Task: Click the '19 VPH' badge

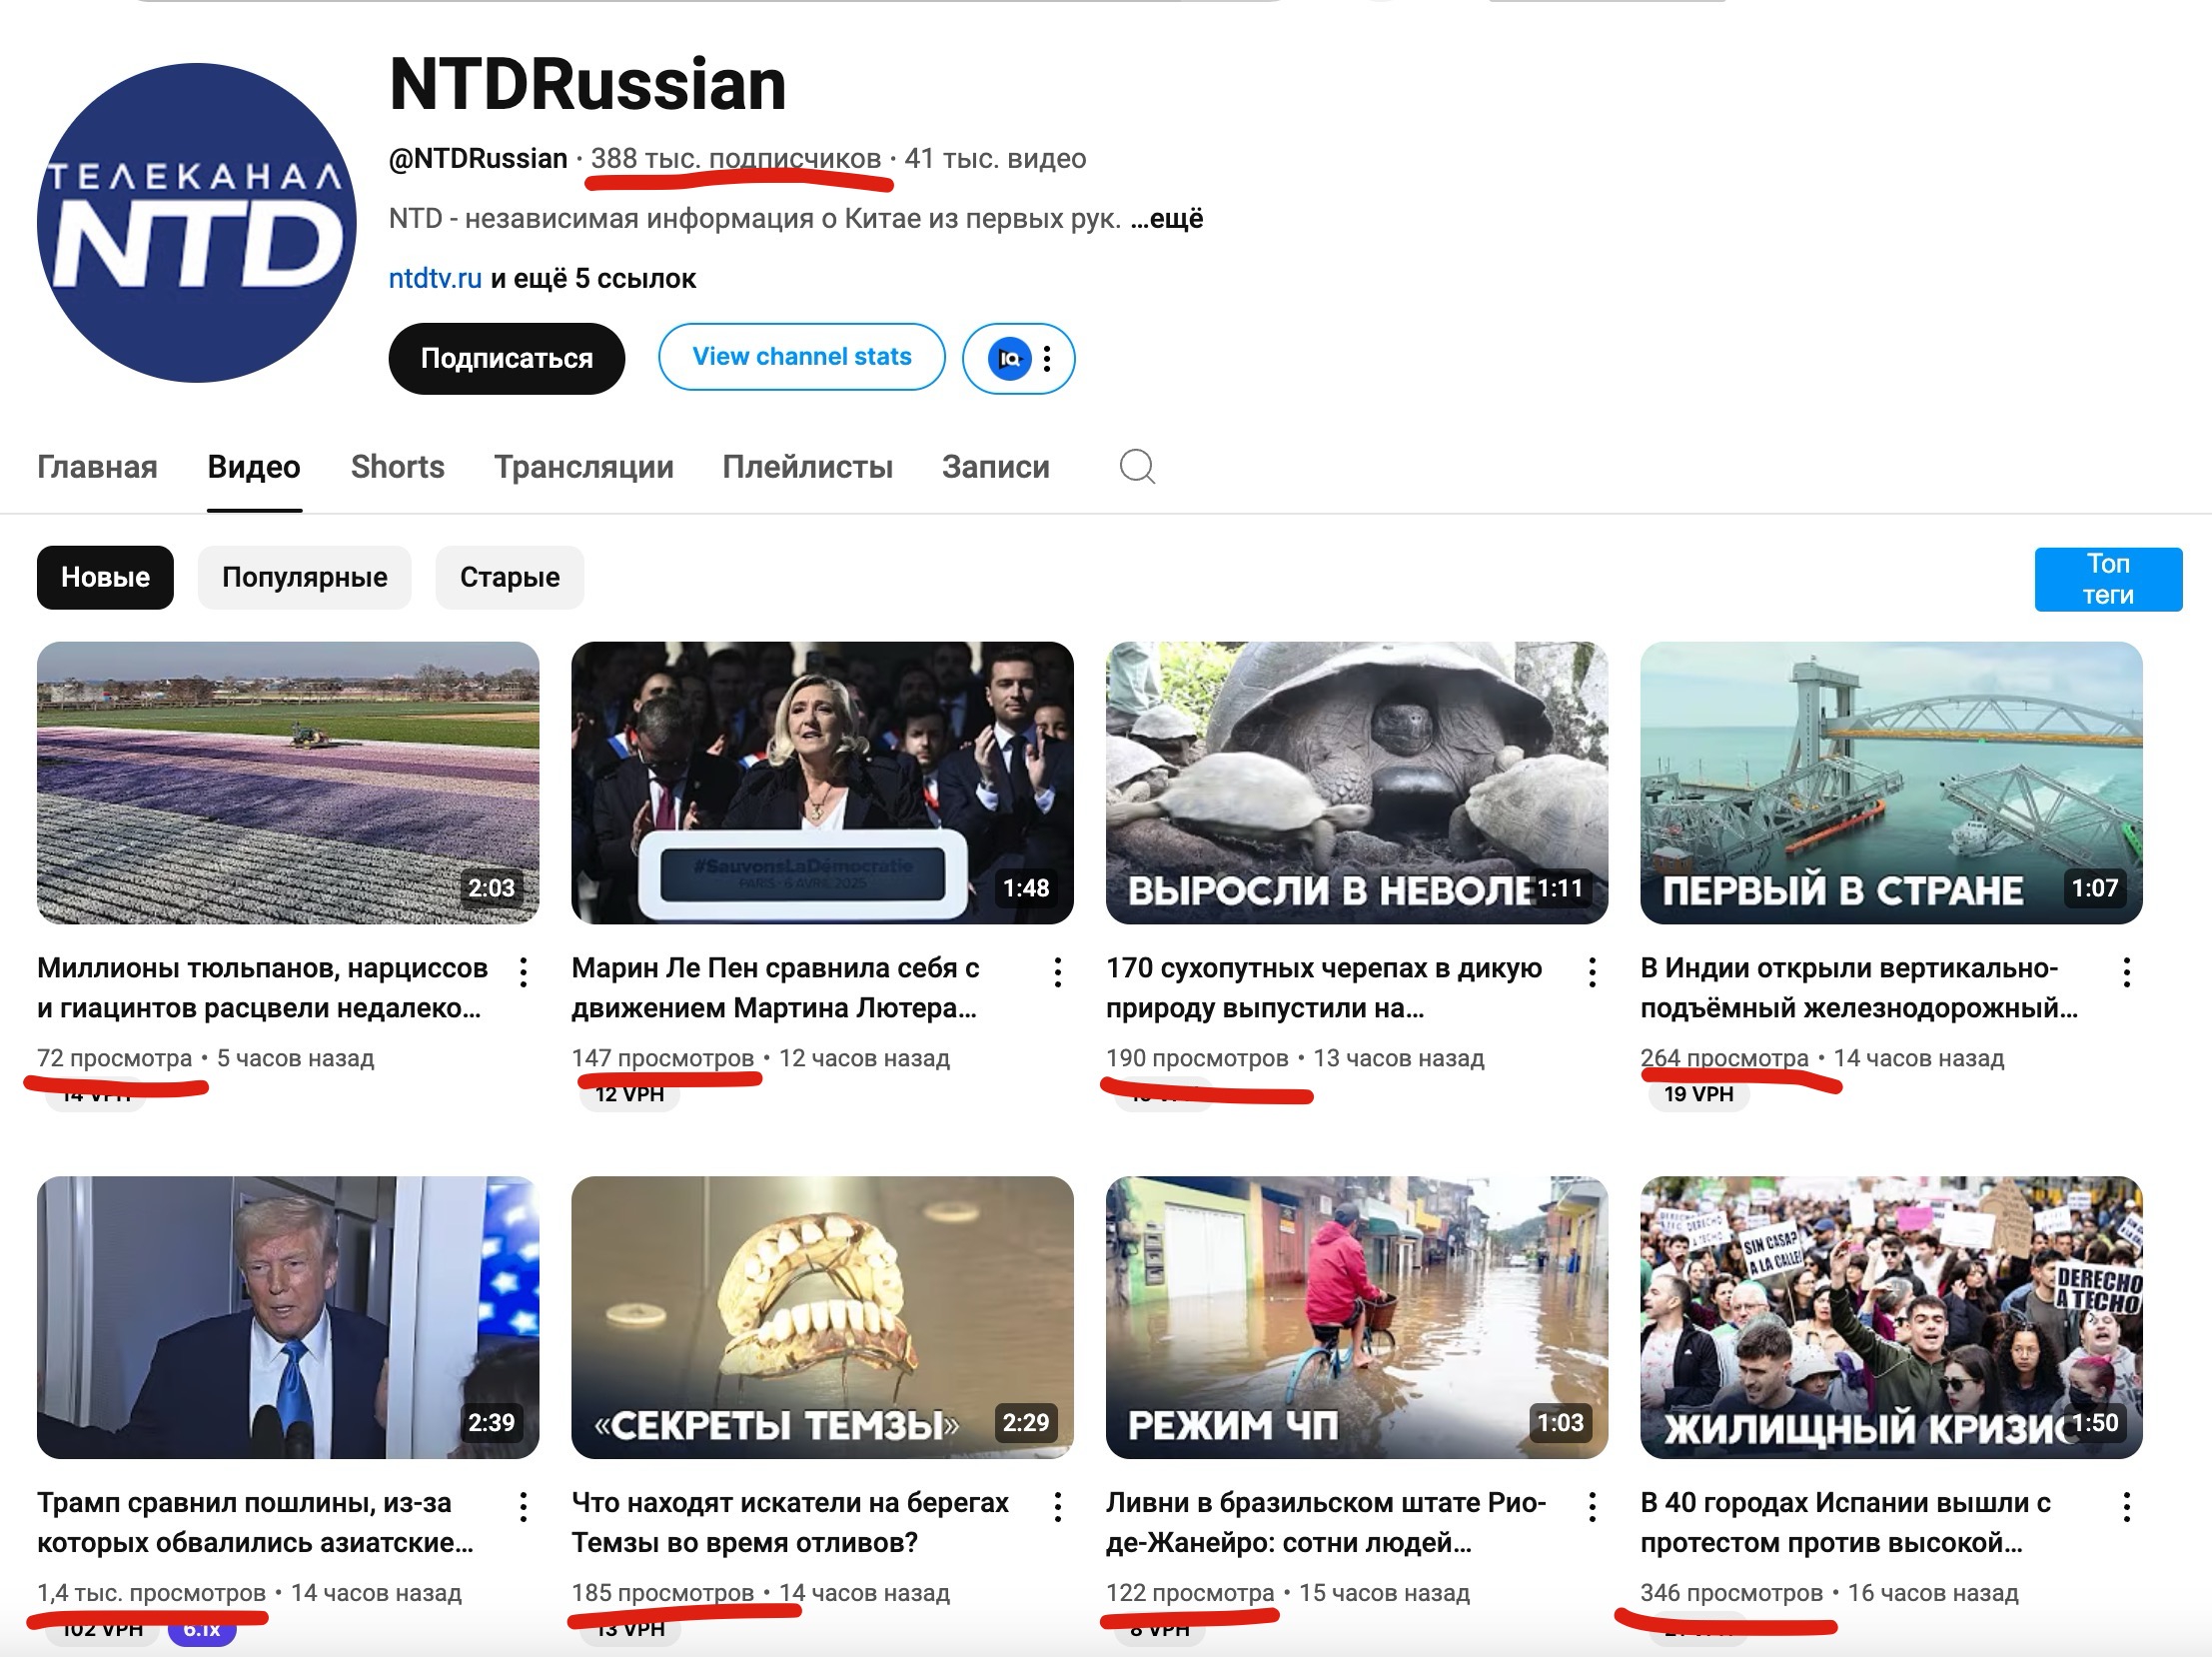Action: click(x=1698, y=1094)
